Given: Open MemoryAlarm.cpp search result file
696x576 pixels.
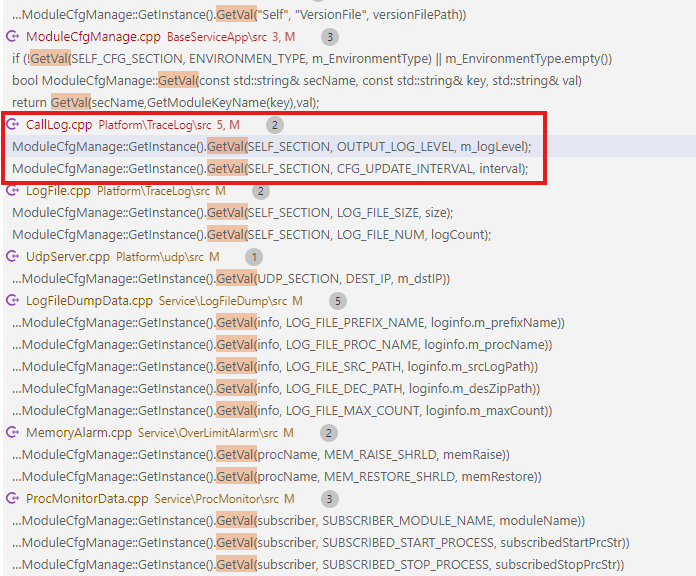Looking at the screenshot, I should click(x=79, y=432).
